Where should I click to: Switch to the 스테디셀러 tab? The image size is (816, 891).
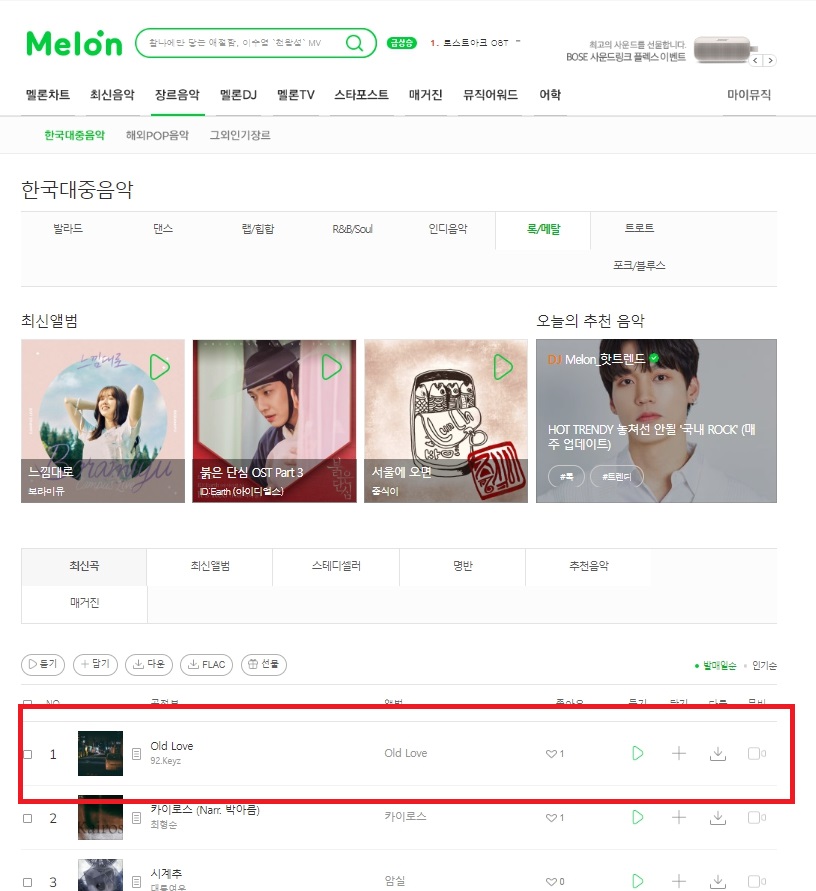[336, 566]
